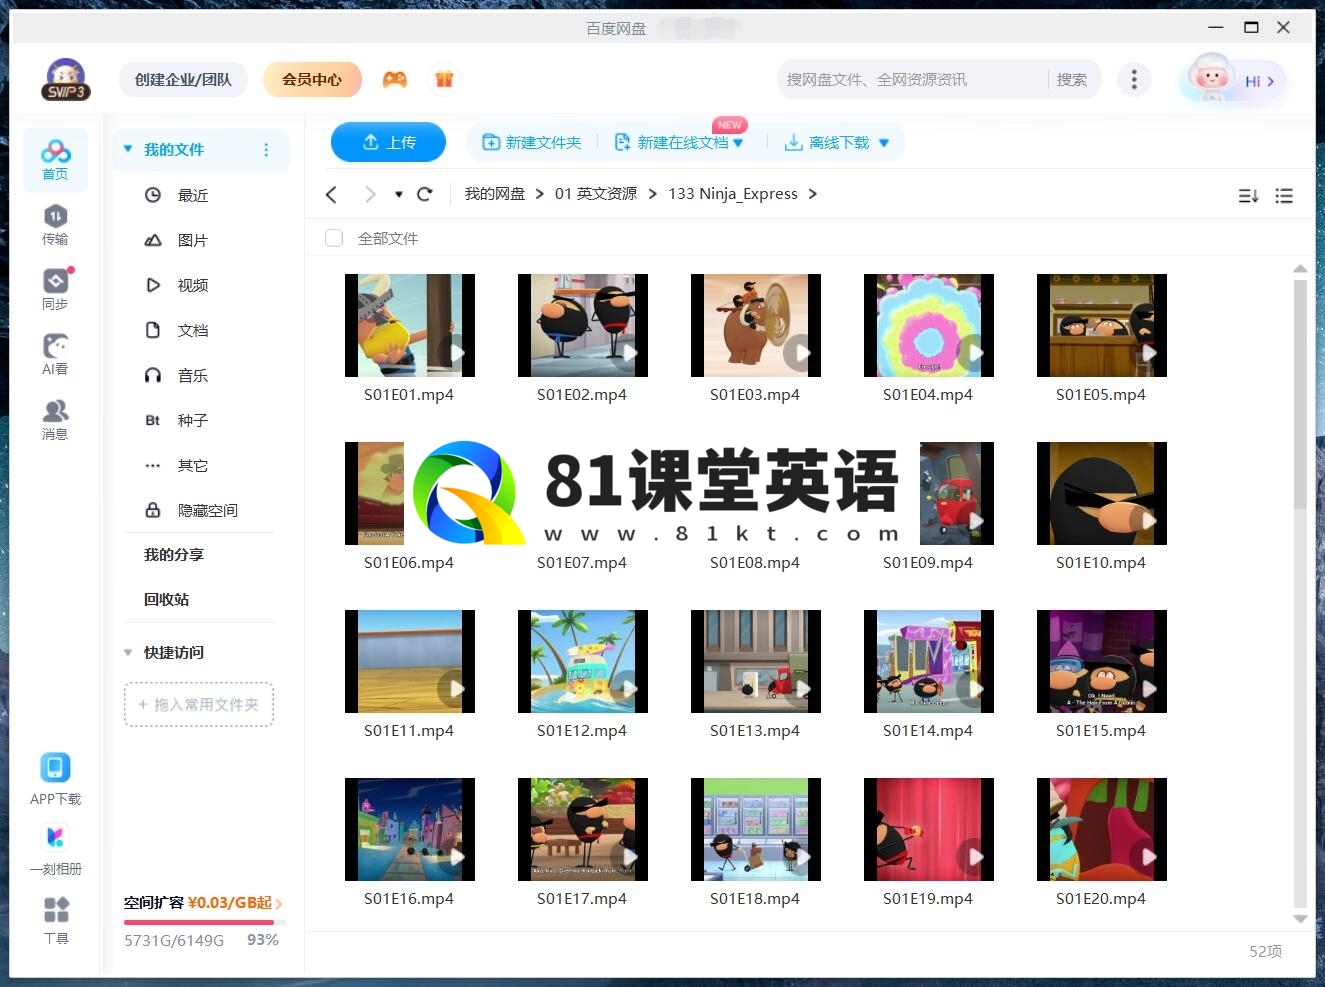Viewport: 1325px width, 987px height.
Task: Collapse the 快捷访问 section arrow
Action: 128,652
